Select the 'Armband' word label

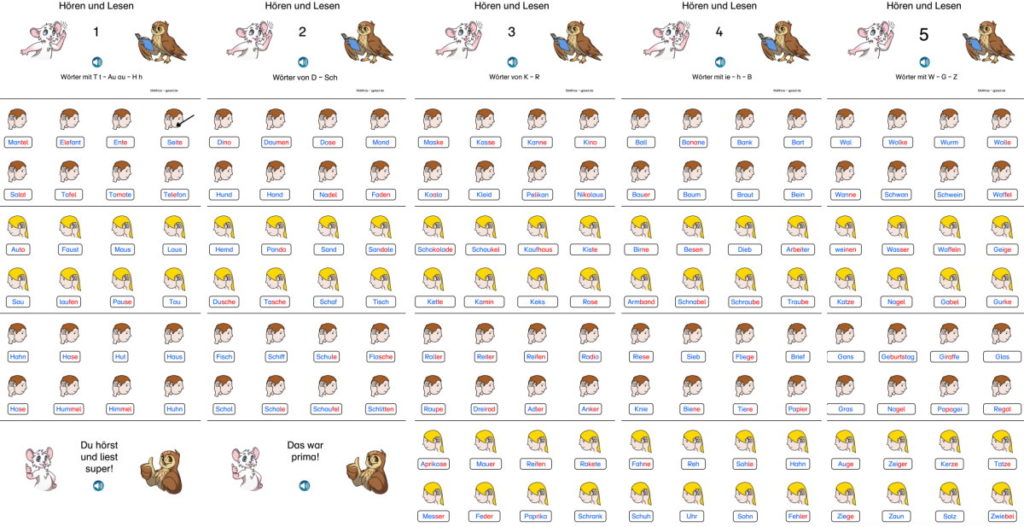coord(641,301)
